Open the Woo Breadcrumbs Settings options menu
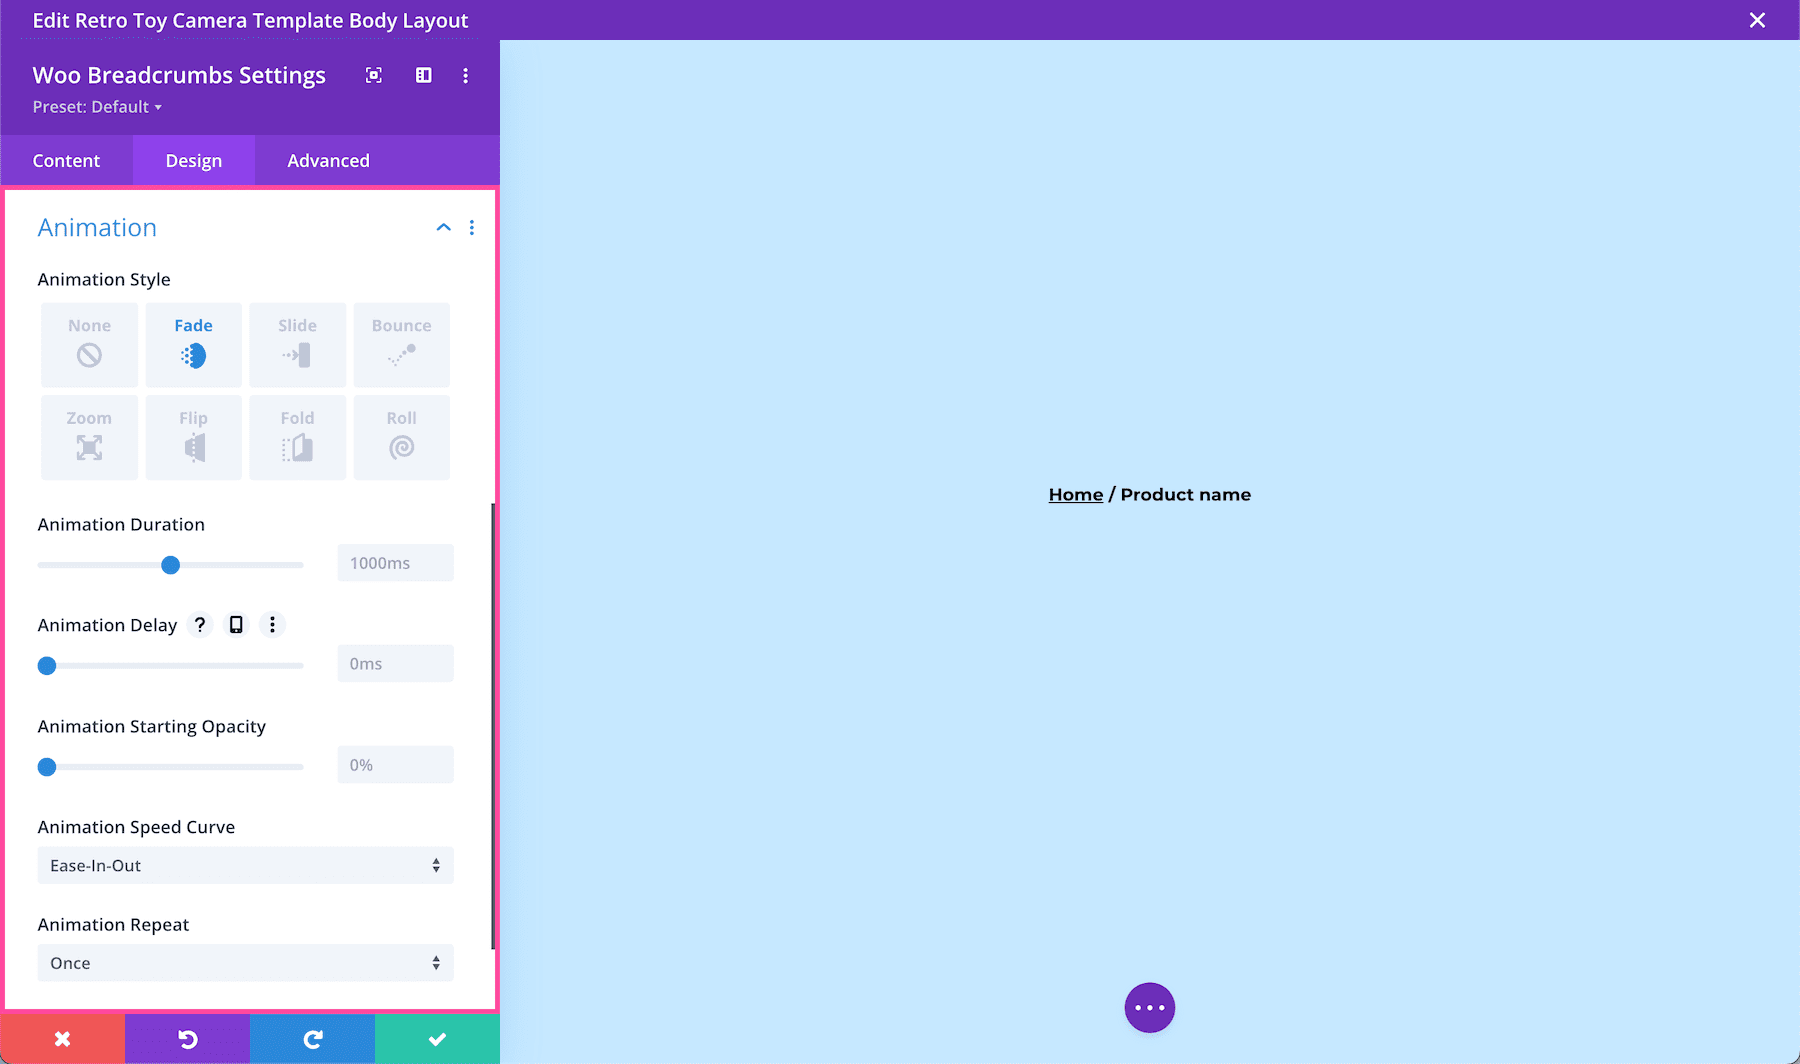The image size is (1800, 1064). click(x=465, y=75)
